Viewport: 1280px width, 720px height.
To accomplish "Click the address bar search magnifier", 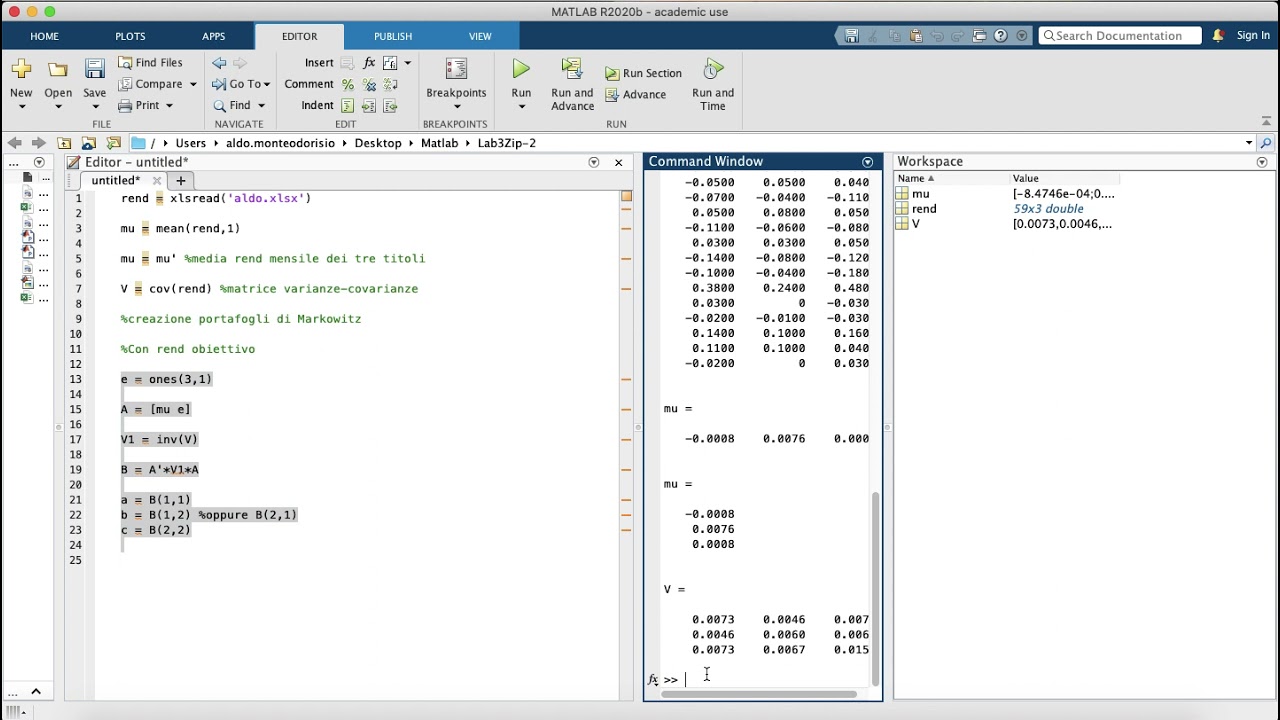I will [1265, 143].
